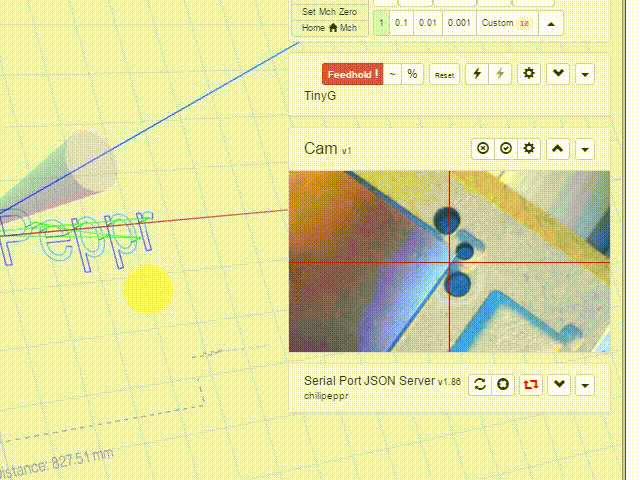The height and width of the screenshot is (480, 640).
Task: Open the TinyG caret dropdown menu
Action: coord(585,74)
